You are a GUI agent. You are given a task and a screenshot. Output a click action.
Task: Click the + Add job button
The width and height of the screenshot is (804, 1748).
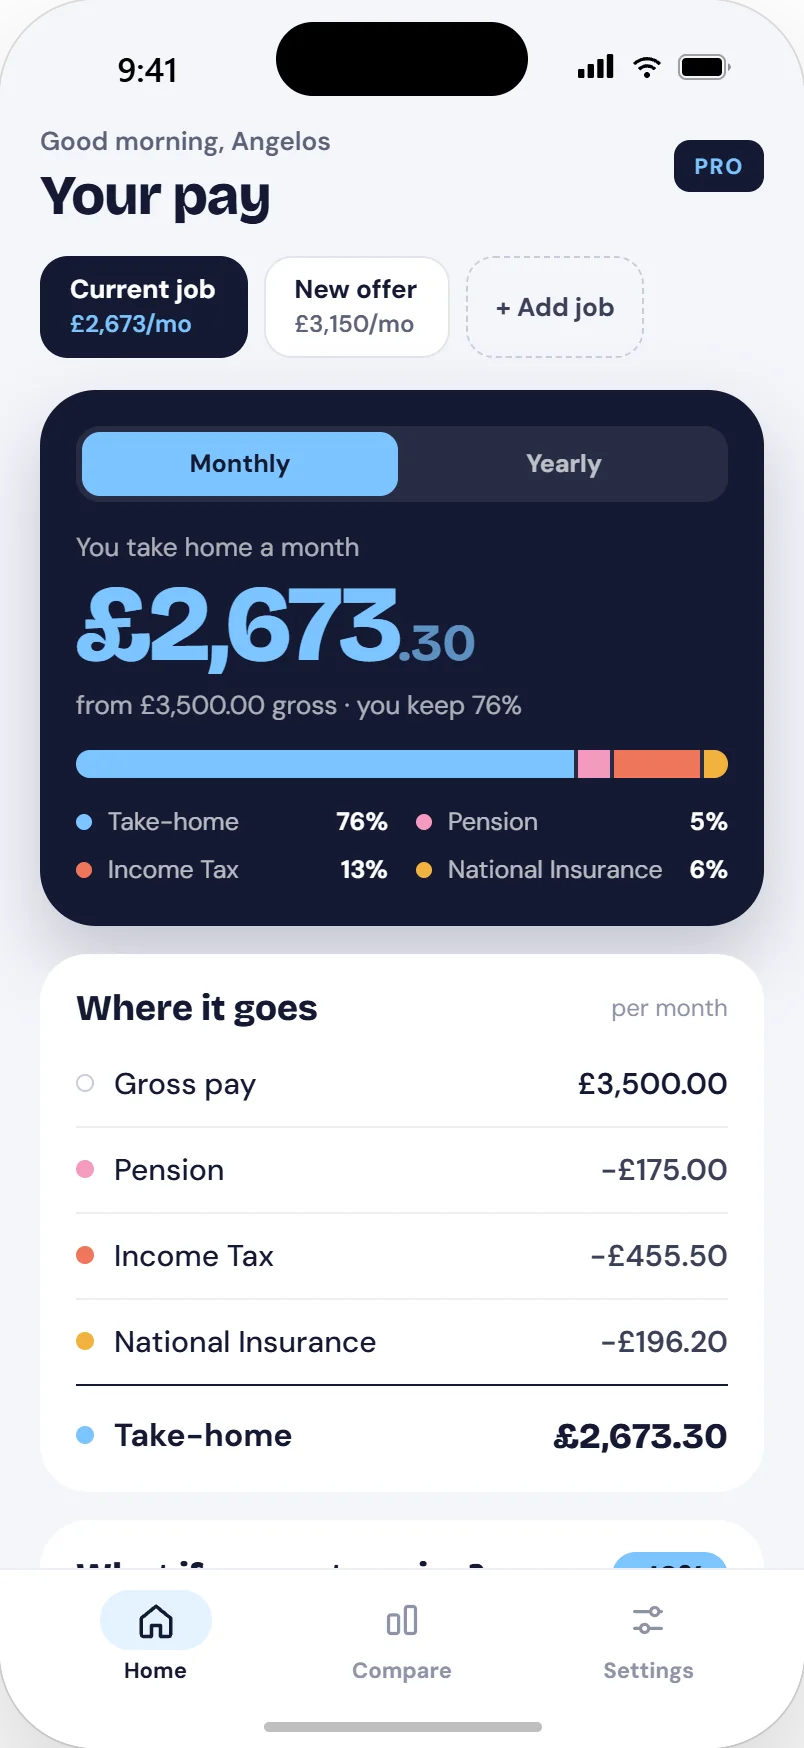click(x=555, y=307)
